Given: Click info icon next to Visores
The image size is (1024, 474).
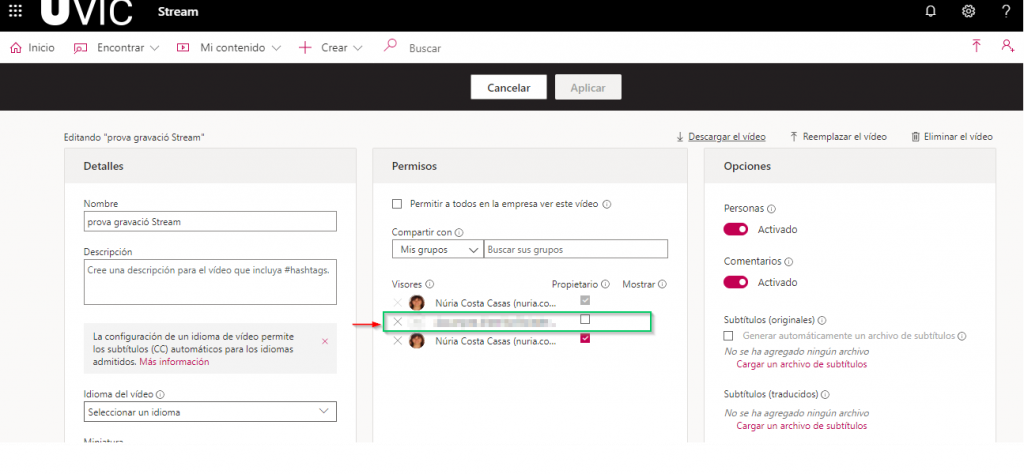Looking at the screenshot, I should tap(430, 284).
